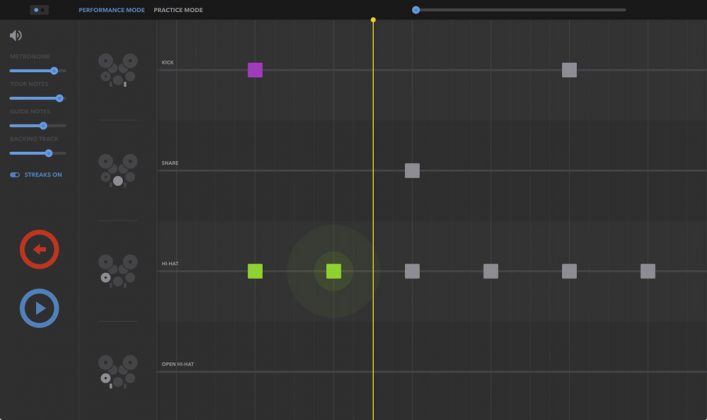Click the purple kick note block

point(255,70)
